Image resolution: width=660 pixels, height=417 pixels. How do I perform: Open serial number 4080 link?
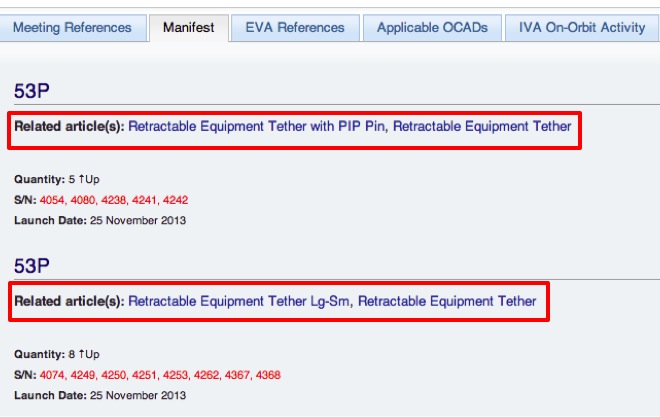pos(82,200)
